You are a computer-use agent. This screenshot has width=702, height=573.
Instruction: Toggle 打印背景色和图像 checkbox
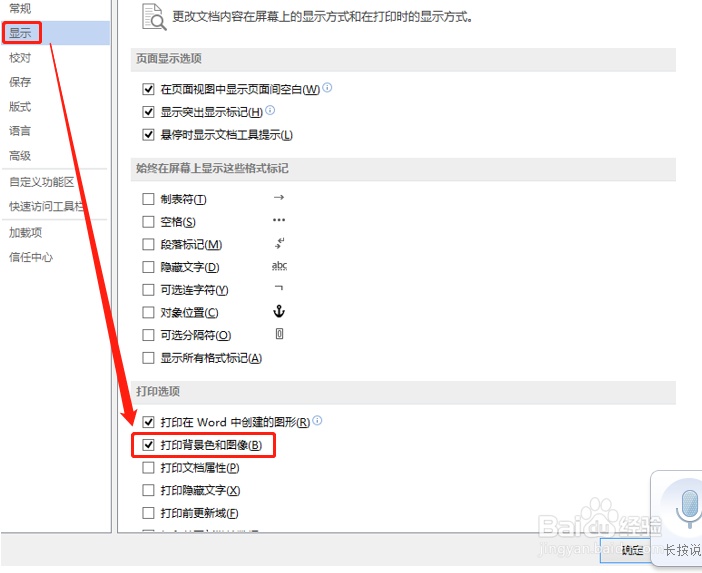148,445
